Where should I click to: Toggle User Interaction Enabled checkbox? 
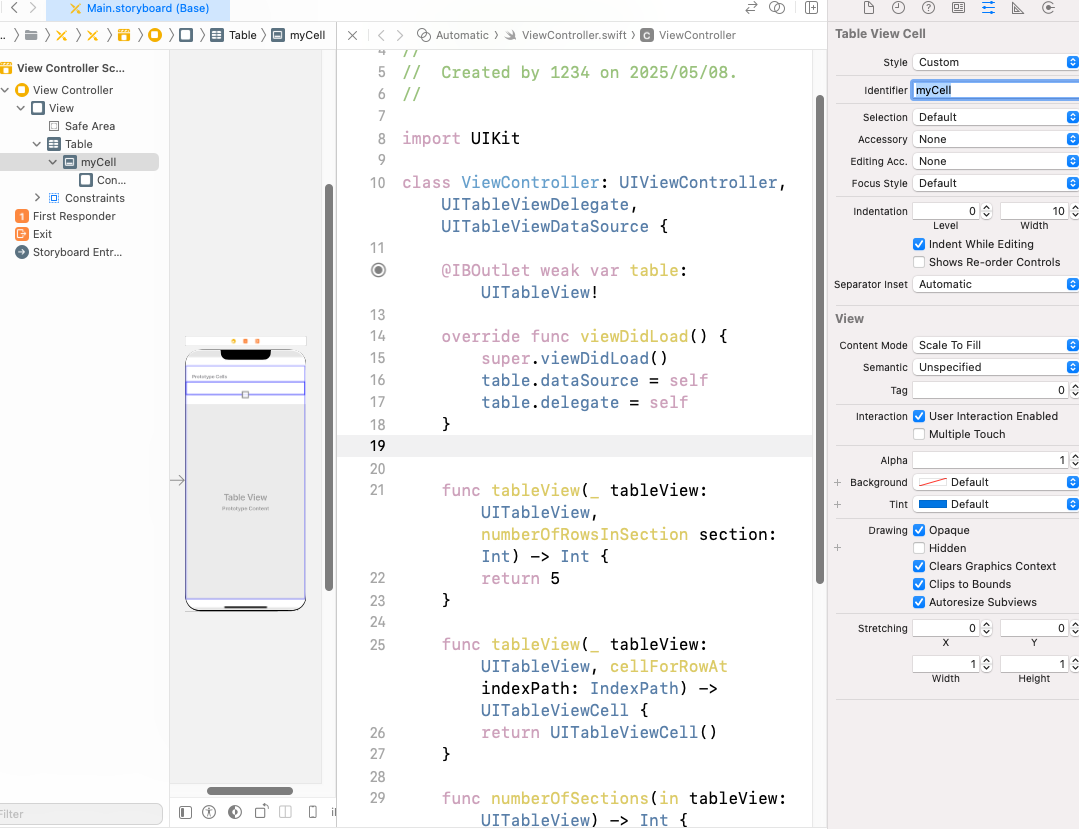pyautogui.click(x=919, y=416)
